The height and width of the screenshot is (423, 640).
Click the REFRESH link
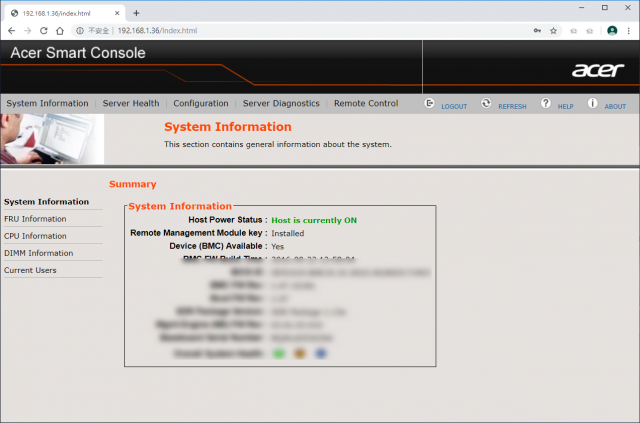point(512,107)
